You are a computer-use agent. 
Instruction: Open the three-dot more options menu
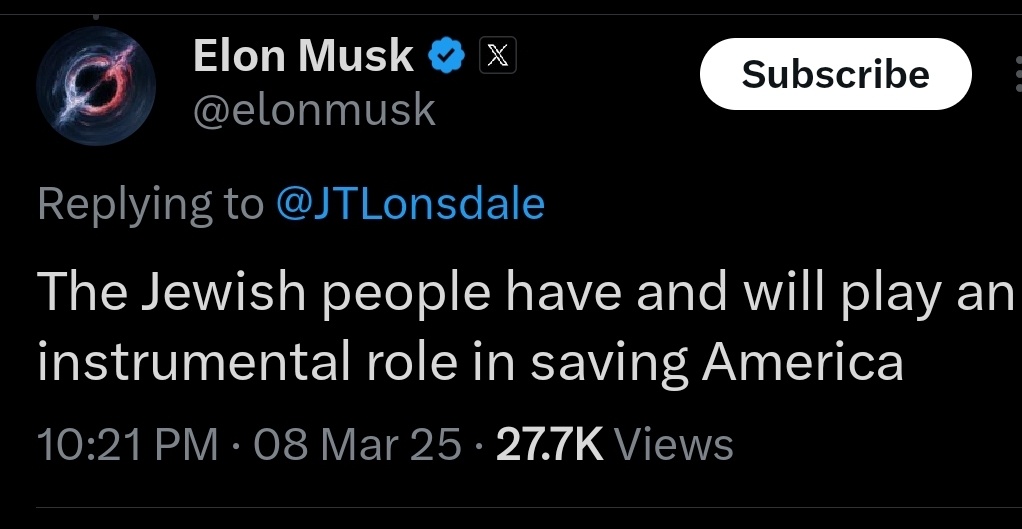[1017, 74]
